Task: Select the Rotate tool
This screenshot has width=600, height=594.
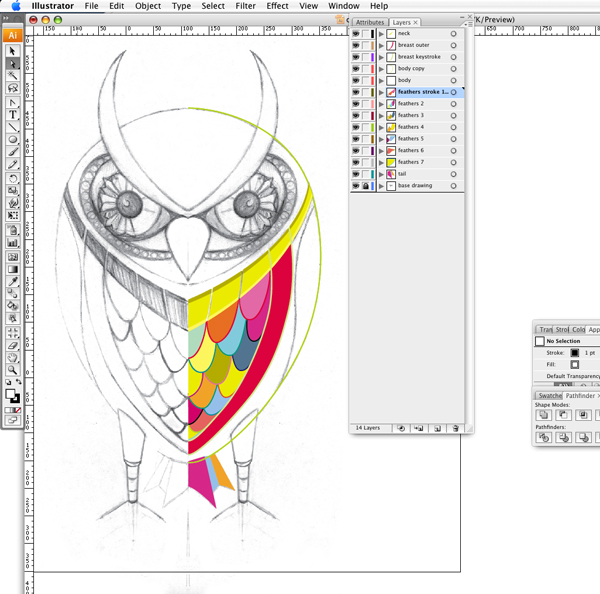Action: tap(13, 178)
